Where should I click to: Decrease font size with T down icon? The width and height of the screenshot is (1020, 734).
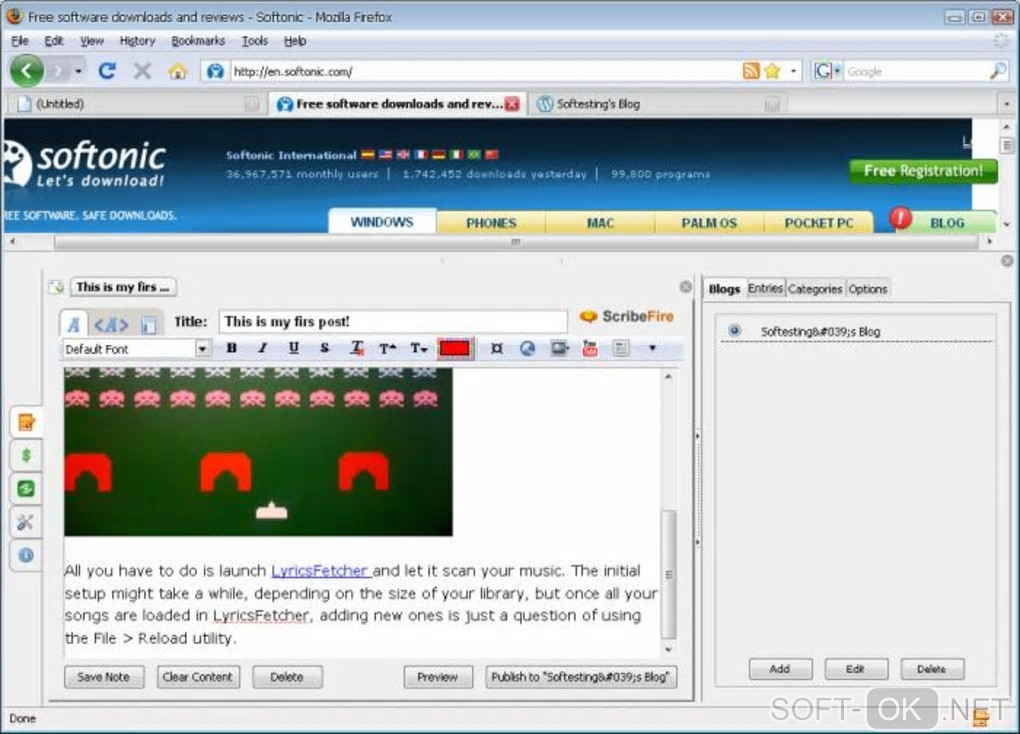coord(419,348)
